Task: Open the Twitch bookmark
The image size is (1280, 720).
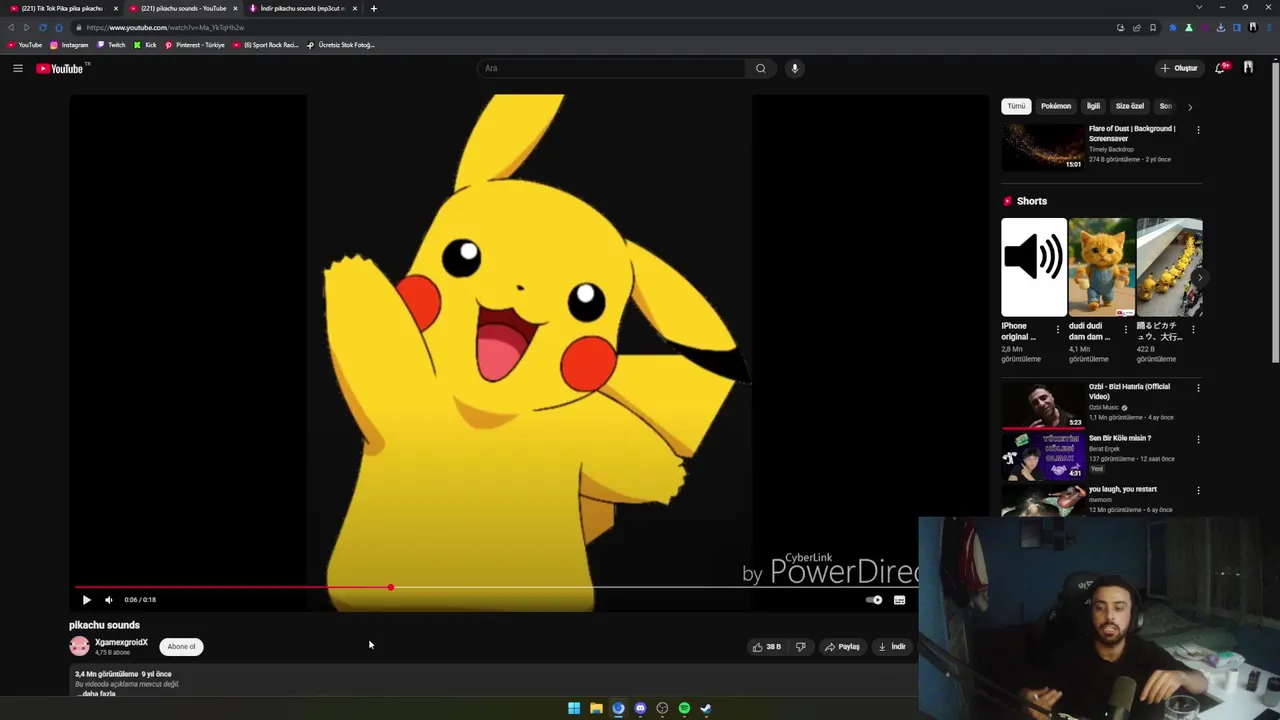Action: 111,45
